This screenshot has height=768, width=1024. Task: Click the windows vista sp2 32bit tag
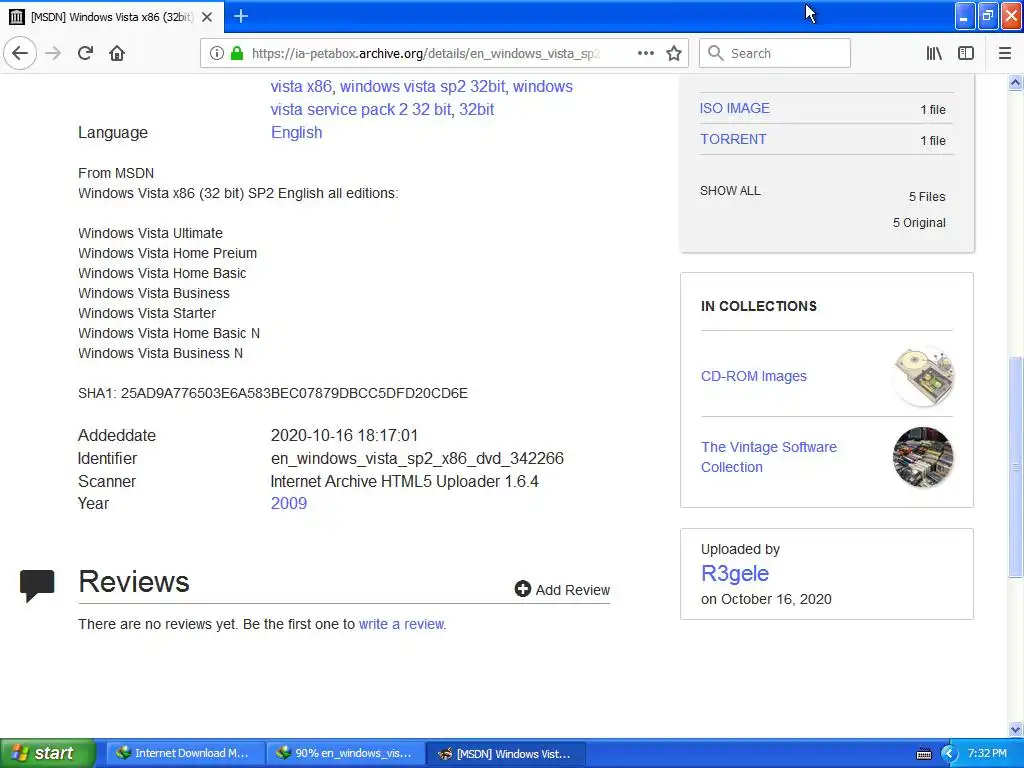point(422,86)
